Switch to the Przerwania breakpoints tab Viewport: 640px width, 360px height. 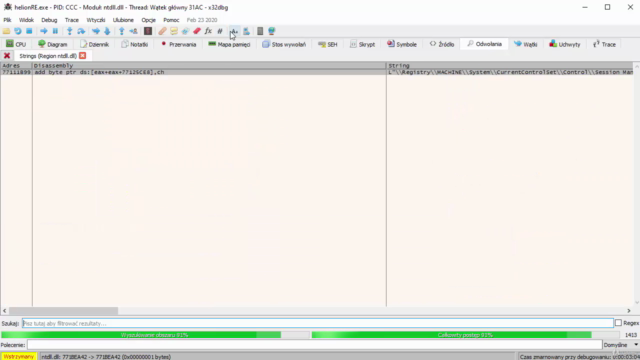(178, 44)
